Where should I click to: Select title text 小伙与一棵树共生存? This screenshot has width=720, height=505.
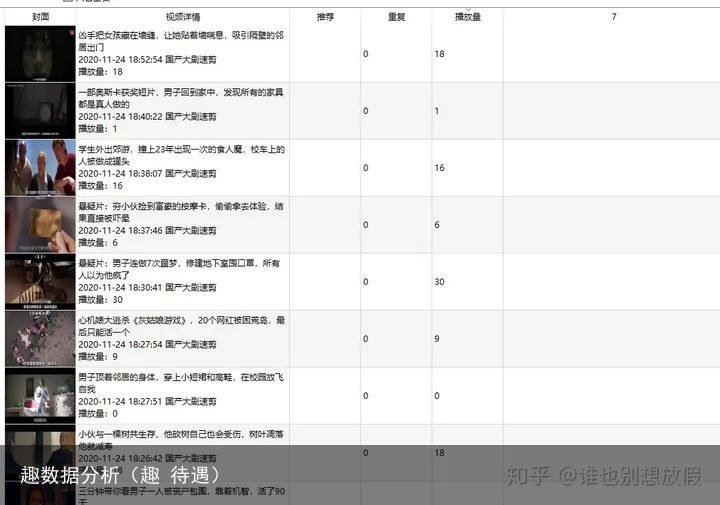(x=119, y=434)
